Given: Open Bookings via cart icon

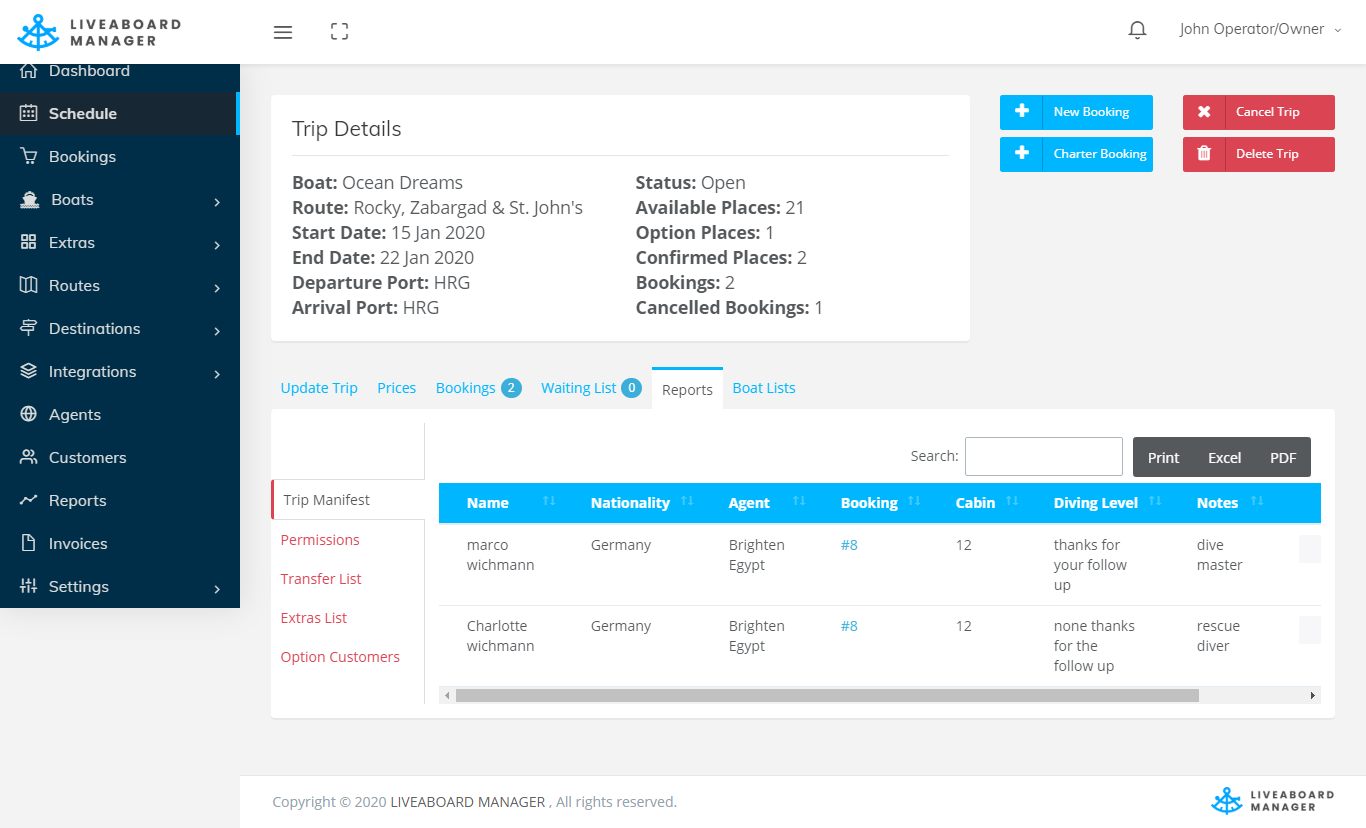Looking at the screenshot, I should point(29,157).
